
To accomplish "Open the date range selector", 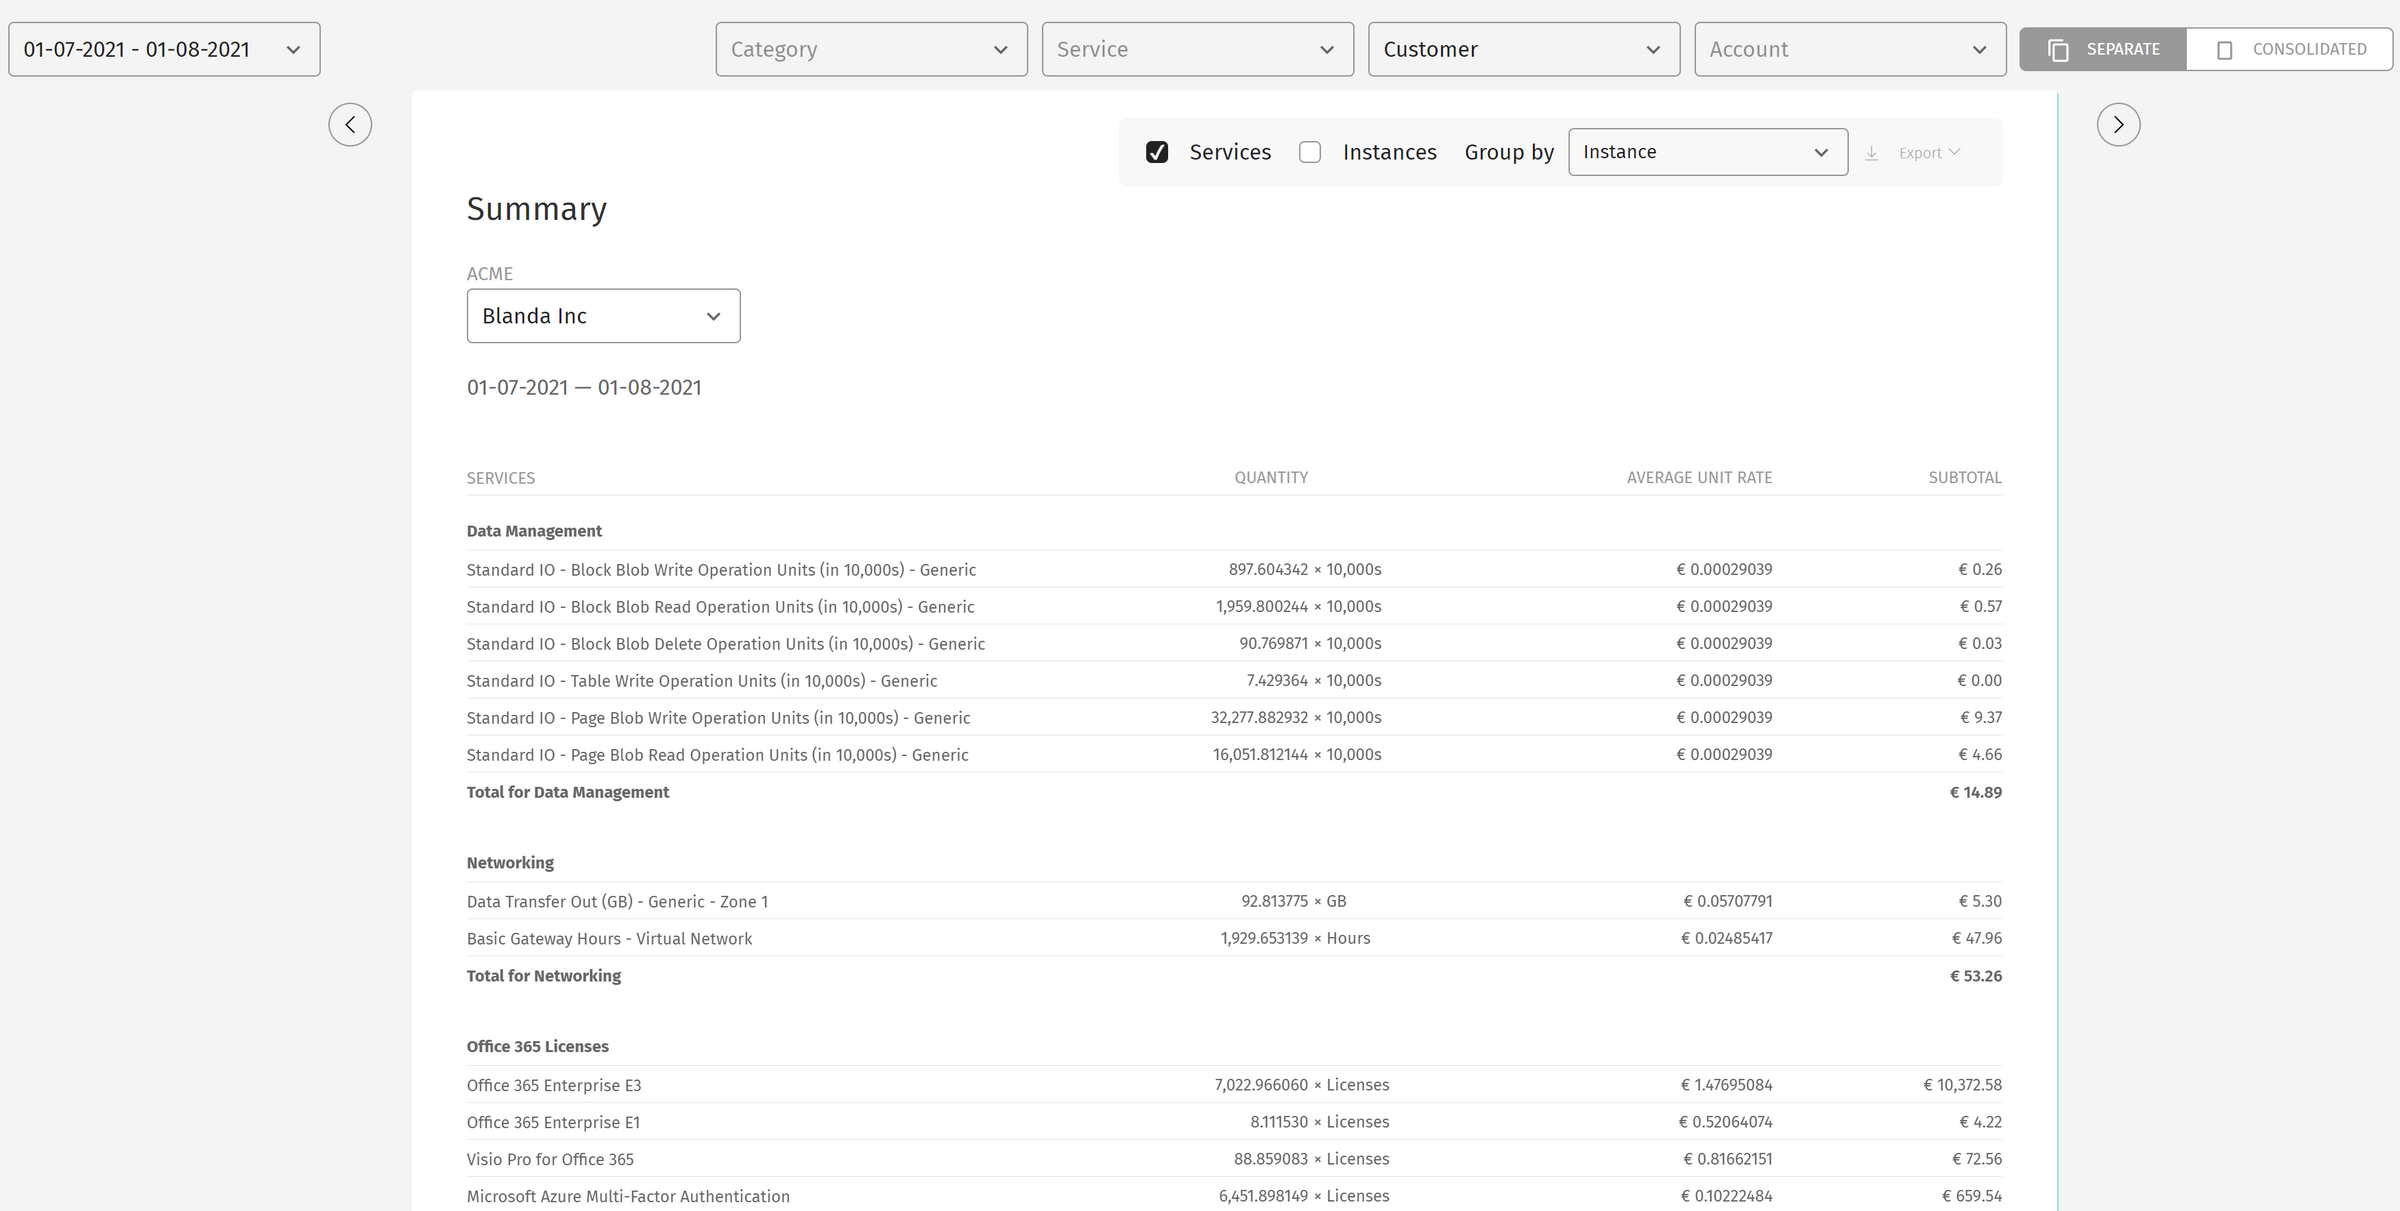I will (x=163, y=48).
